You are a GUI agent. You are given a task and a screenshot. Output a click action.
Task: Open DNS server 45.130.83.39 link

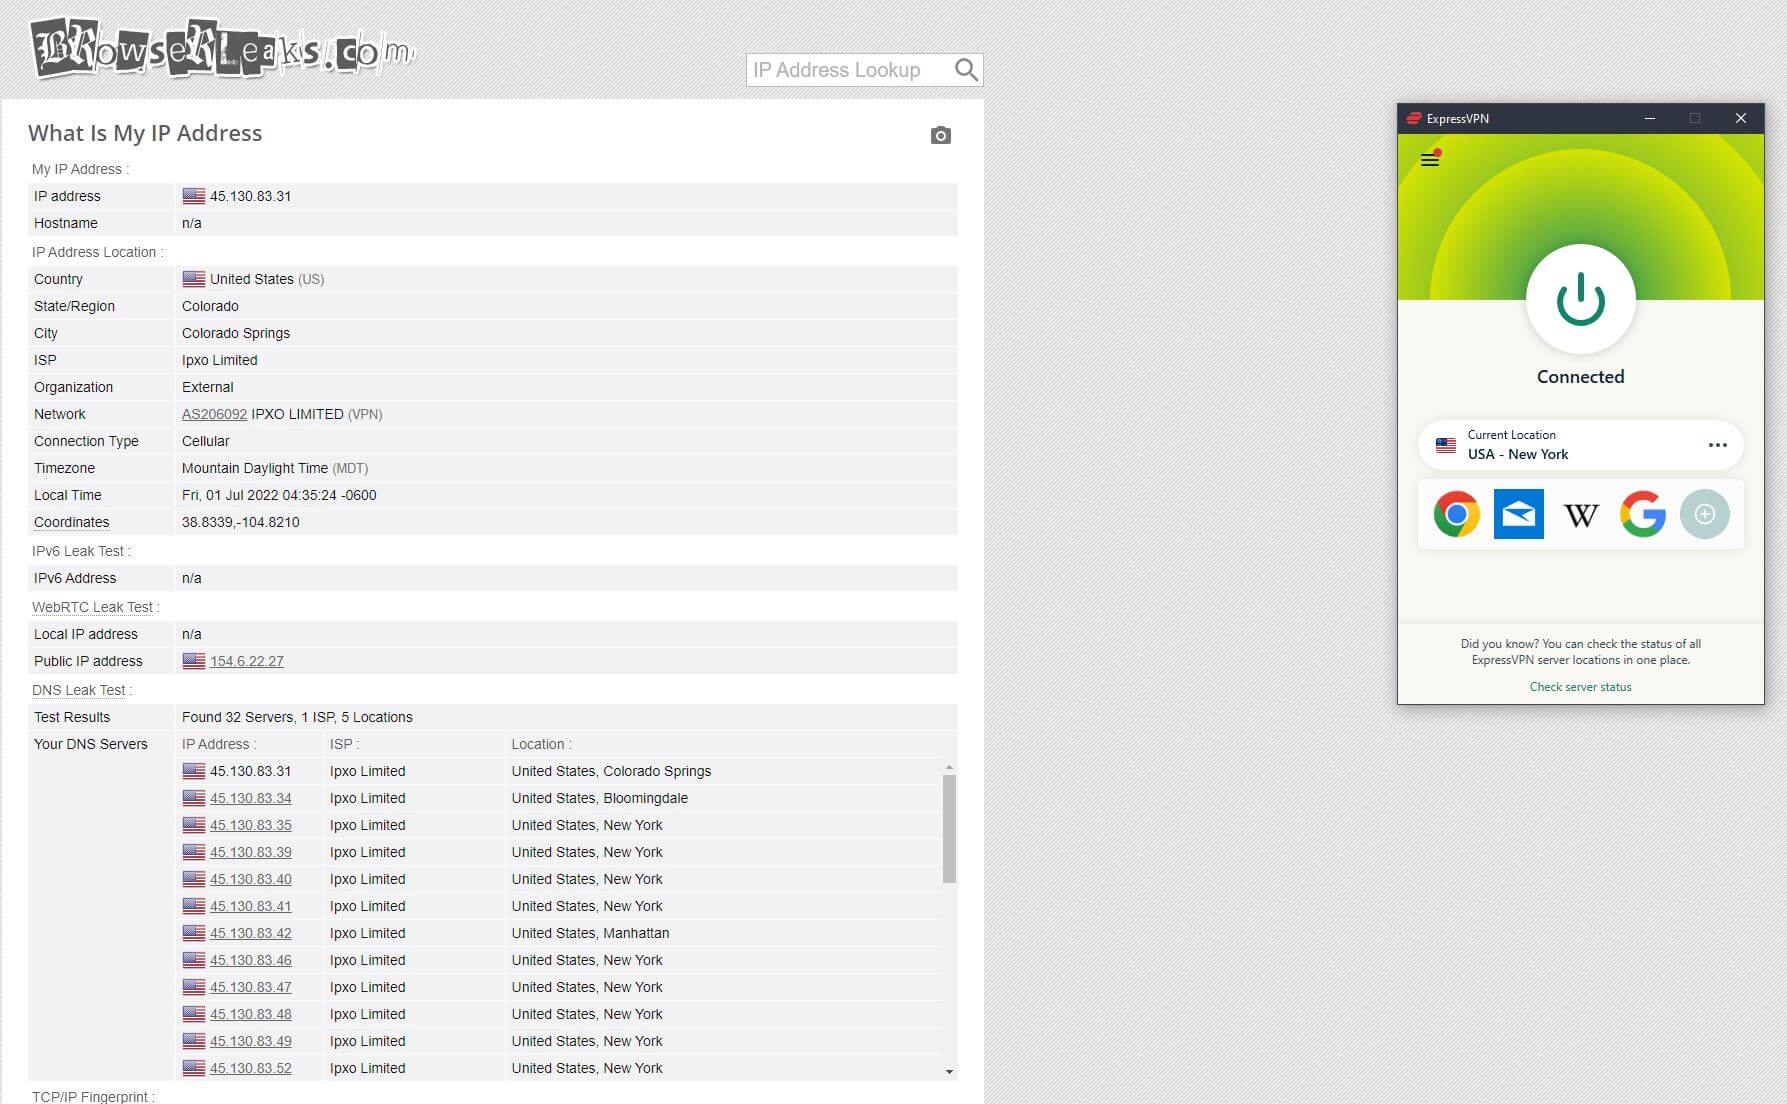coord(250,852)
